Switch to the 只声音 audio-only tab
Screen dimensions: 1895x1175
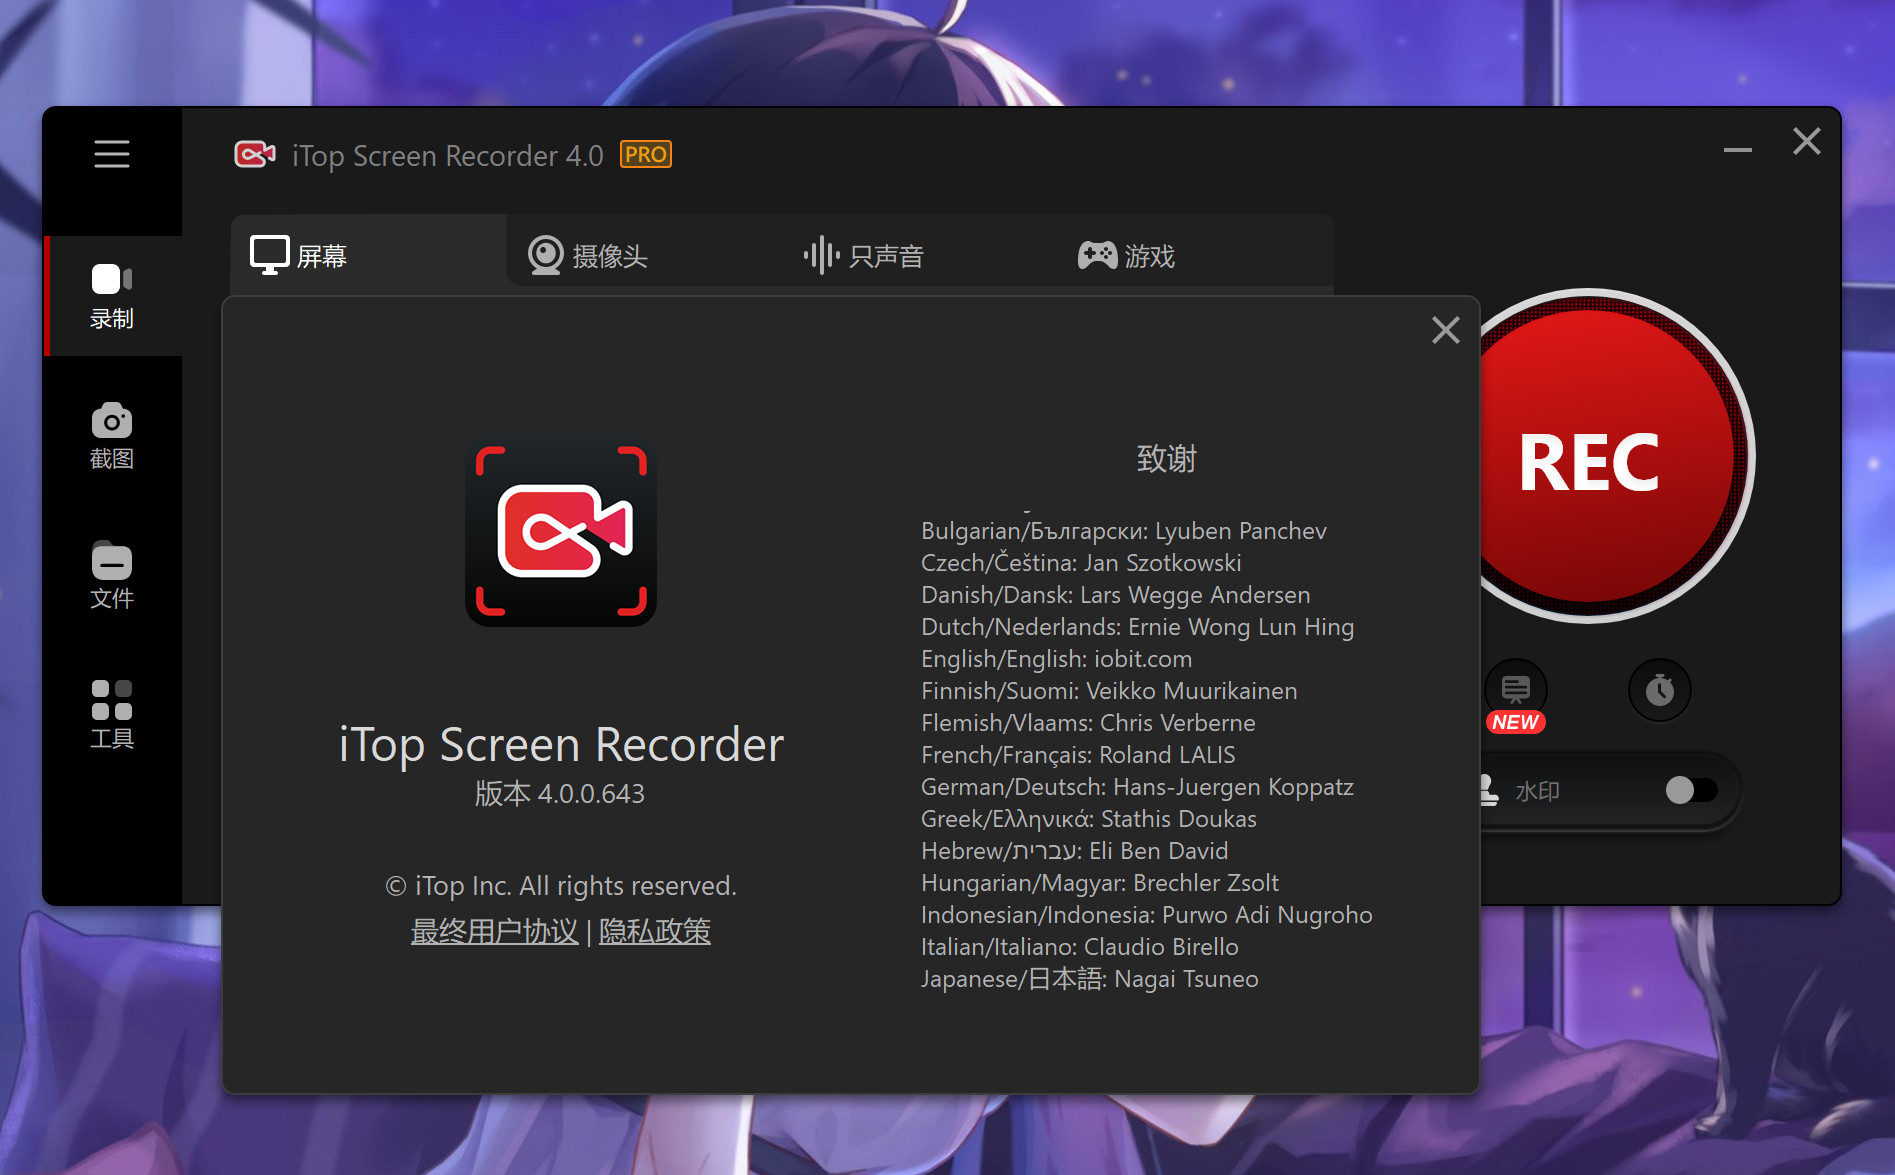tap(863, 256)
